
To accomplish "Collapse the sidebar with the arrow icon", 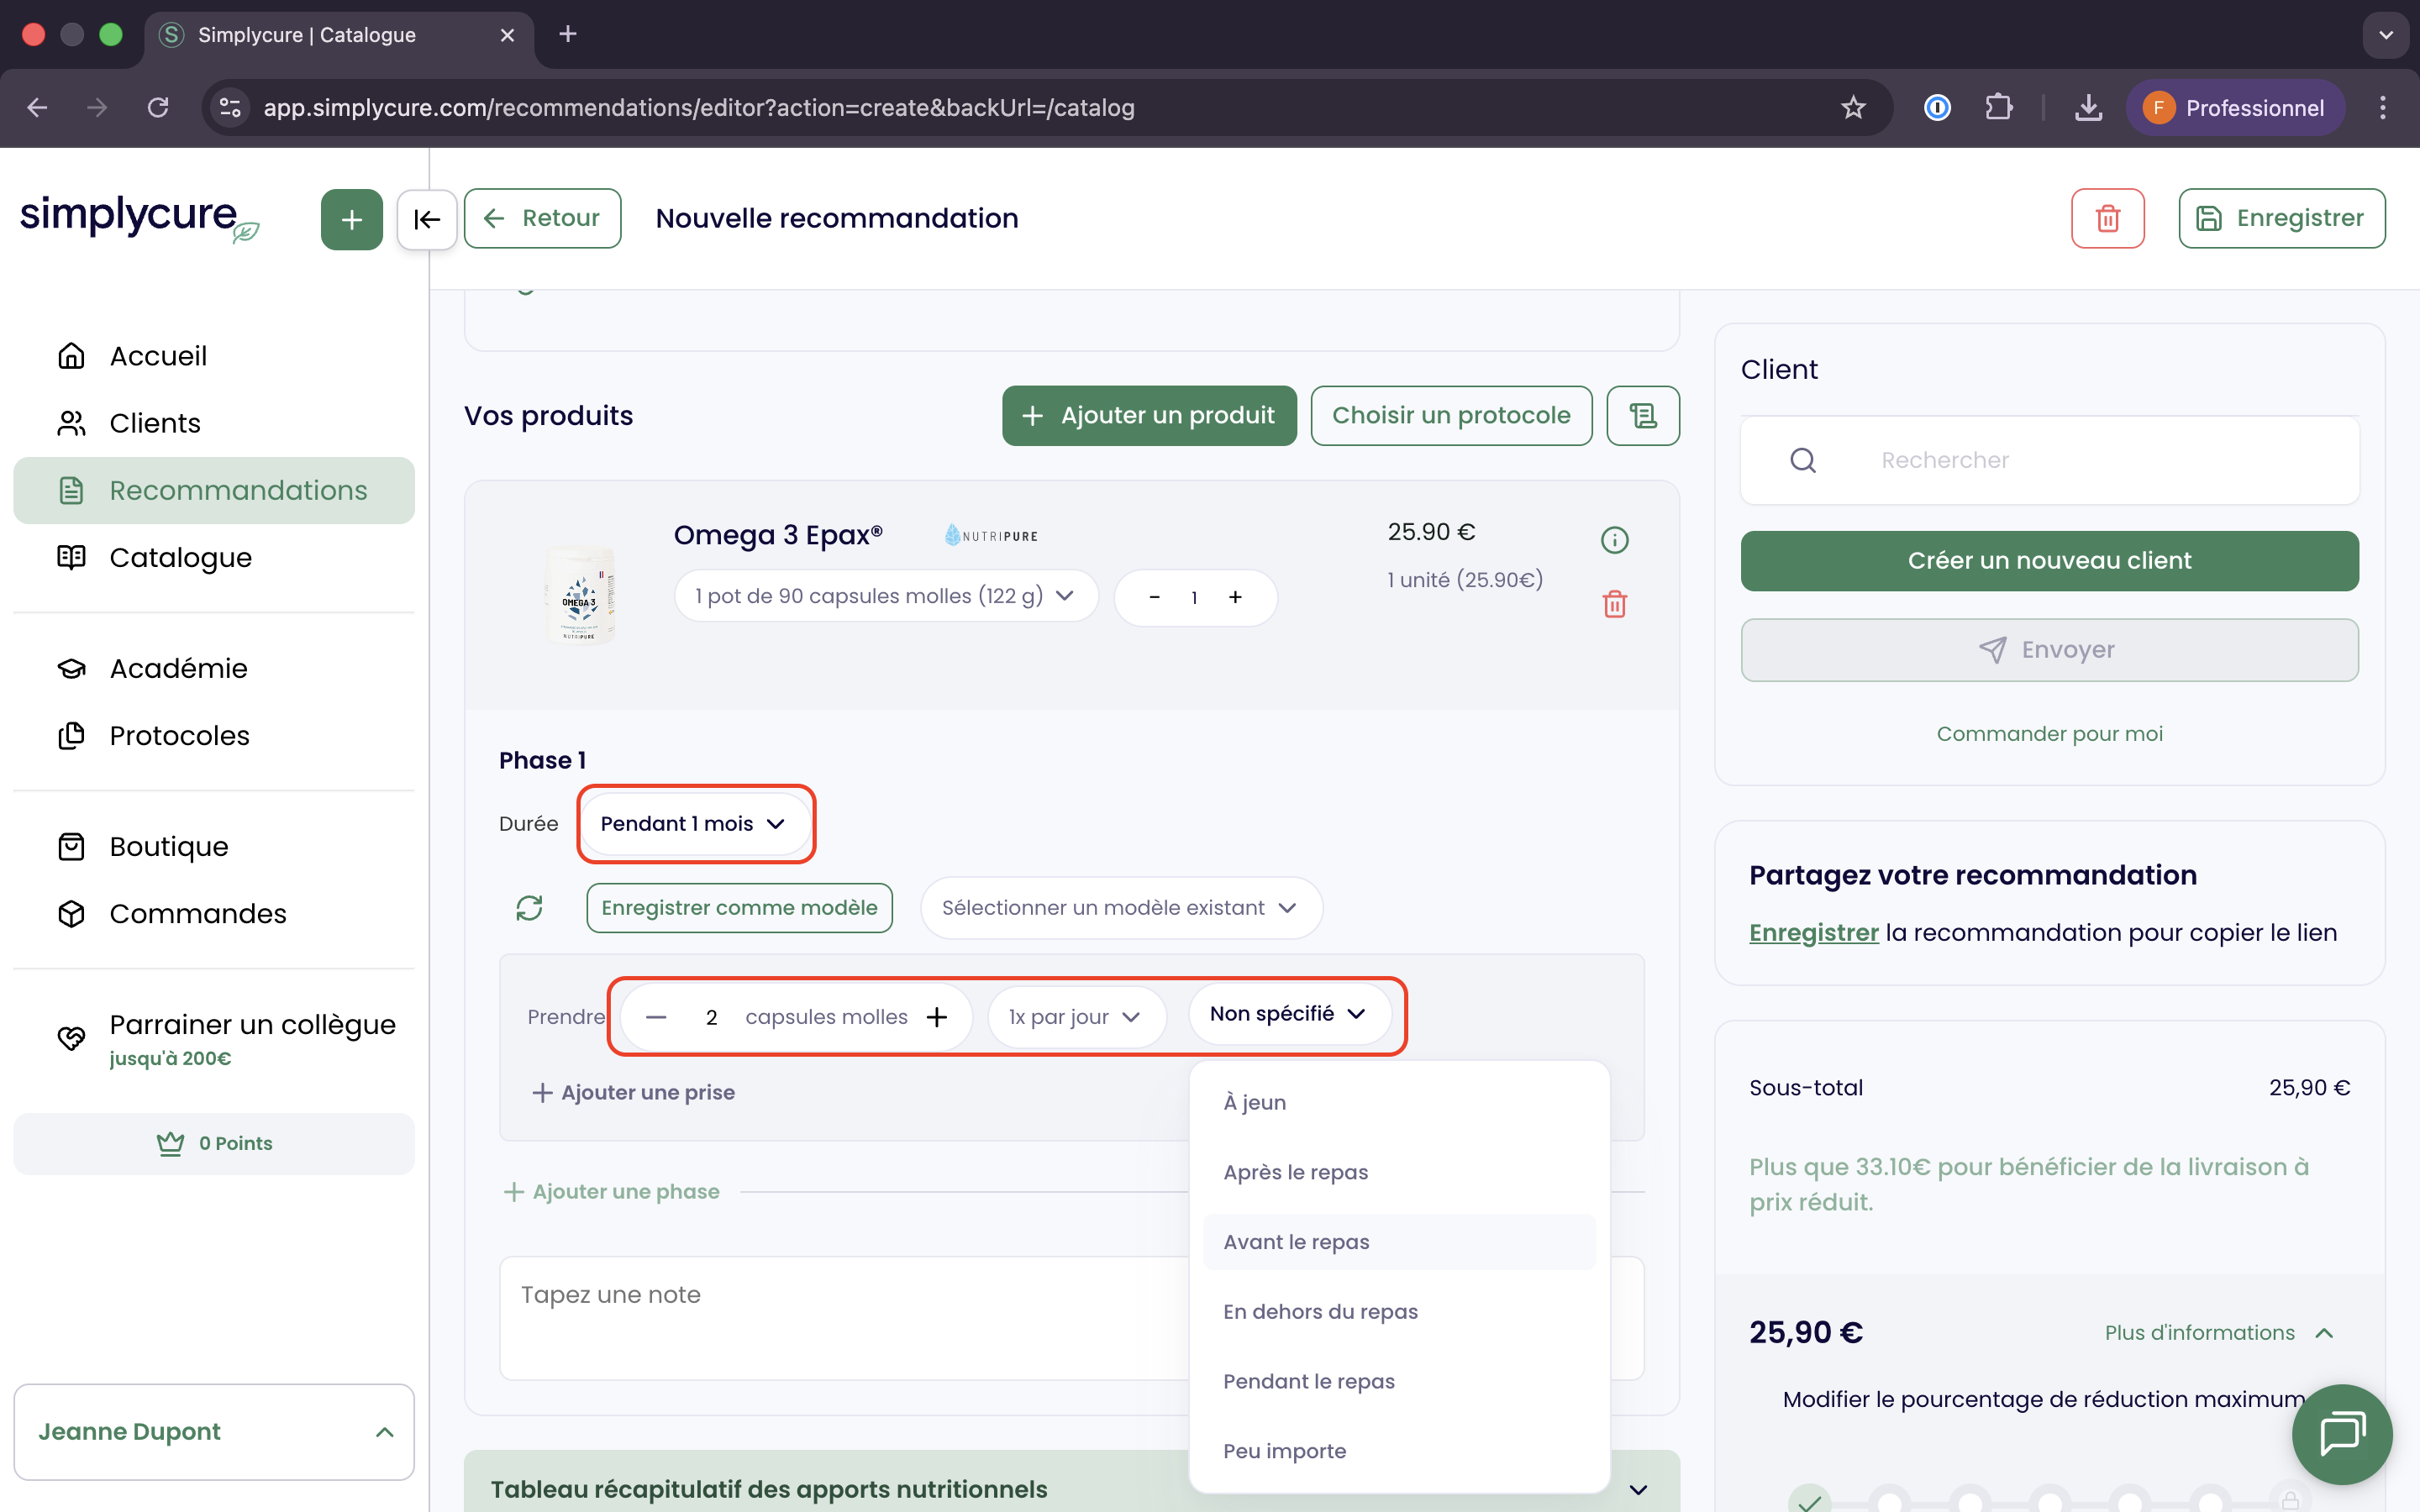I will (x=427, y=219).
